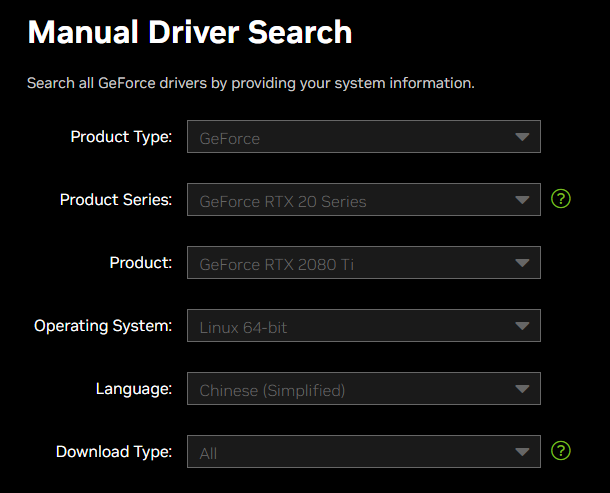This screenshot has height=493, width=610.
Task: Click the 'Operating System:' label
Action: pos(103,326)
